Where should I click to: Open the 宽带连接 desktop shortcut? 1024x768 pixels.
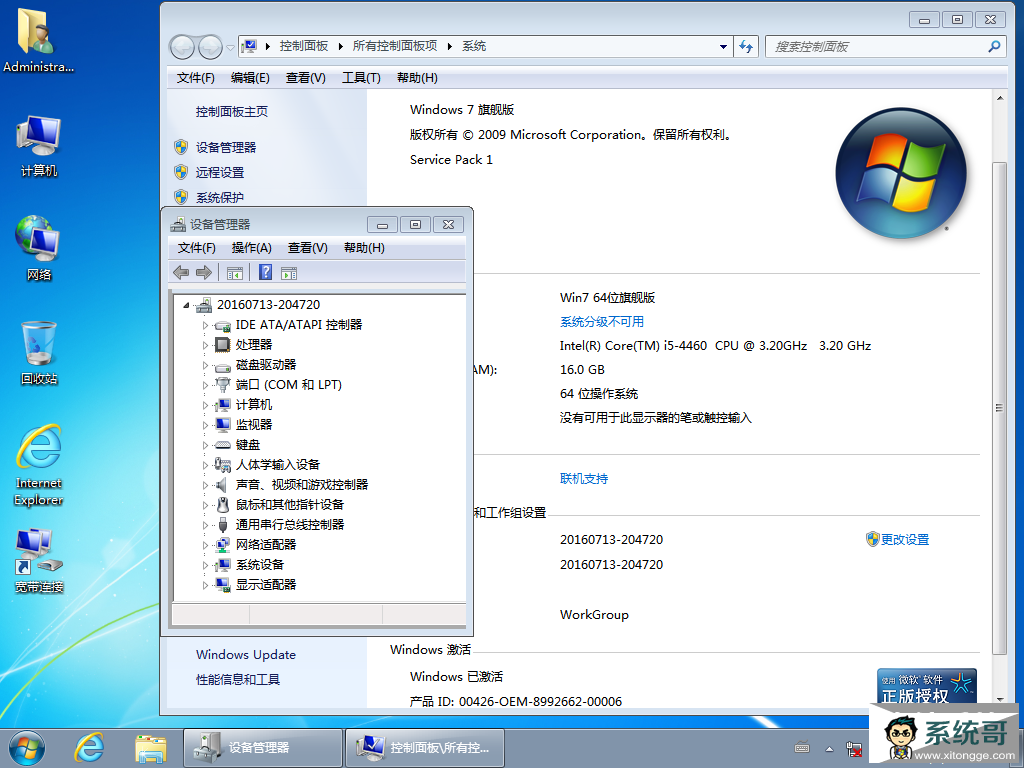tap(39, 560)
